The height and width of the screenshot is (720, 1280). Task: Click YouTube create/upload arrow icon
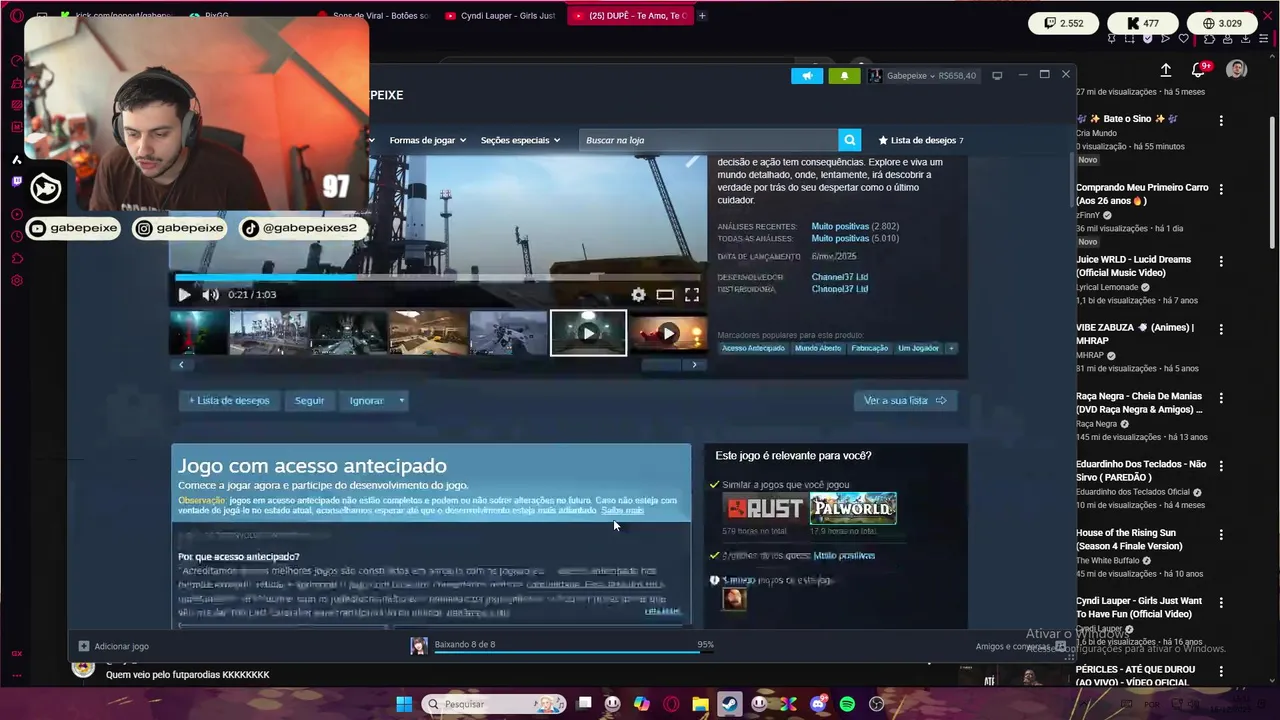tap(1166, 70)
